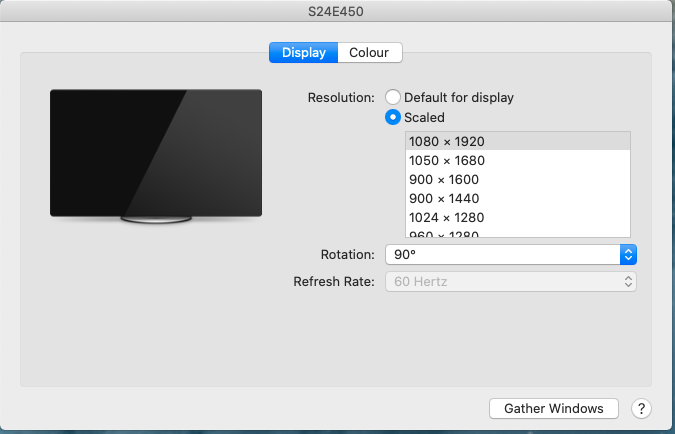
Task: Open the Rotation dropdown set to 90°
Action: pos(511,254)
